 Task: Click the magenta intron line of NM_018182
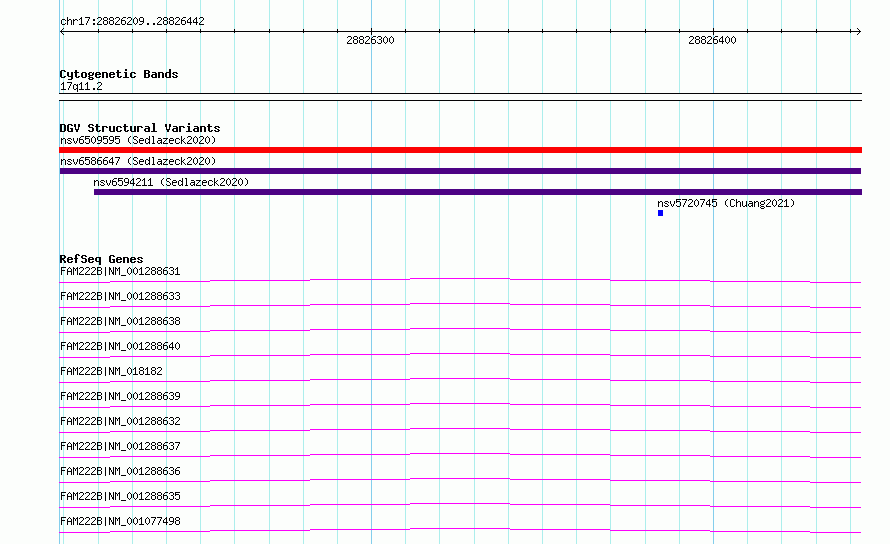[x=460, y=379]
